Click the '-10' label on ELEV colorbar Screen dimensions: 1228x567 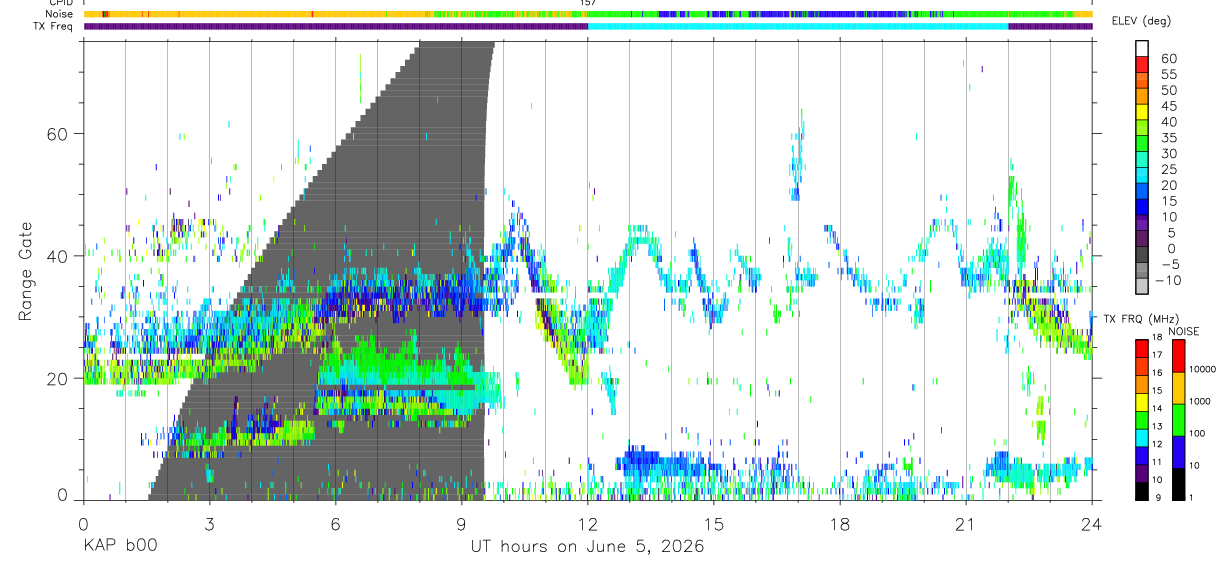1166,280
